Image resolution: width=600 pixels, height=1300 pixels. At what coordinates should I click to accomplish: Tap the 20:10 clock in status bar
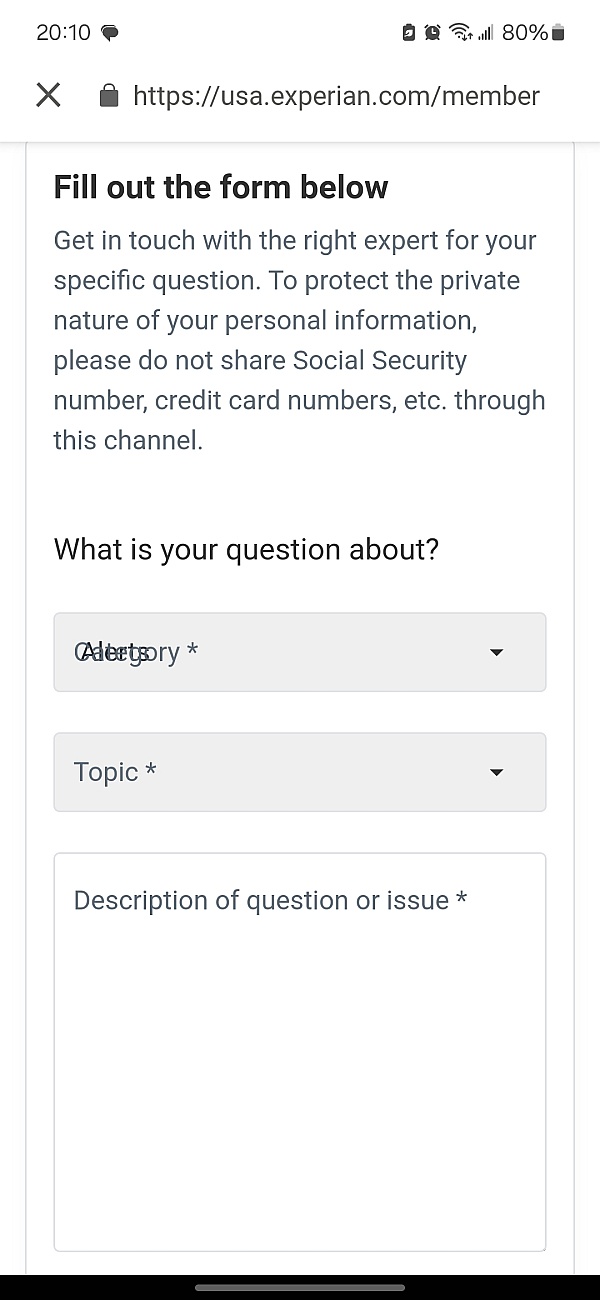[63, 33]
